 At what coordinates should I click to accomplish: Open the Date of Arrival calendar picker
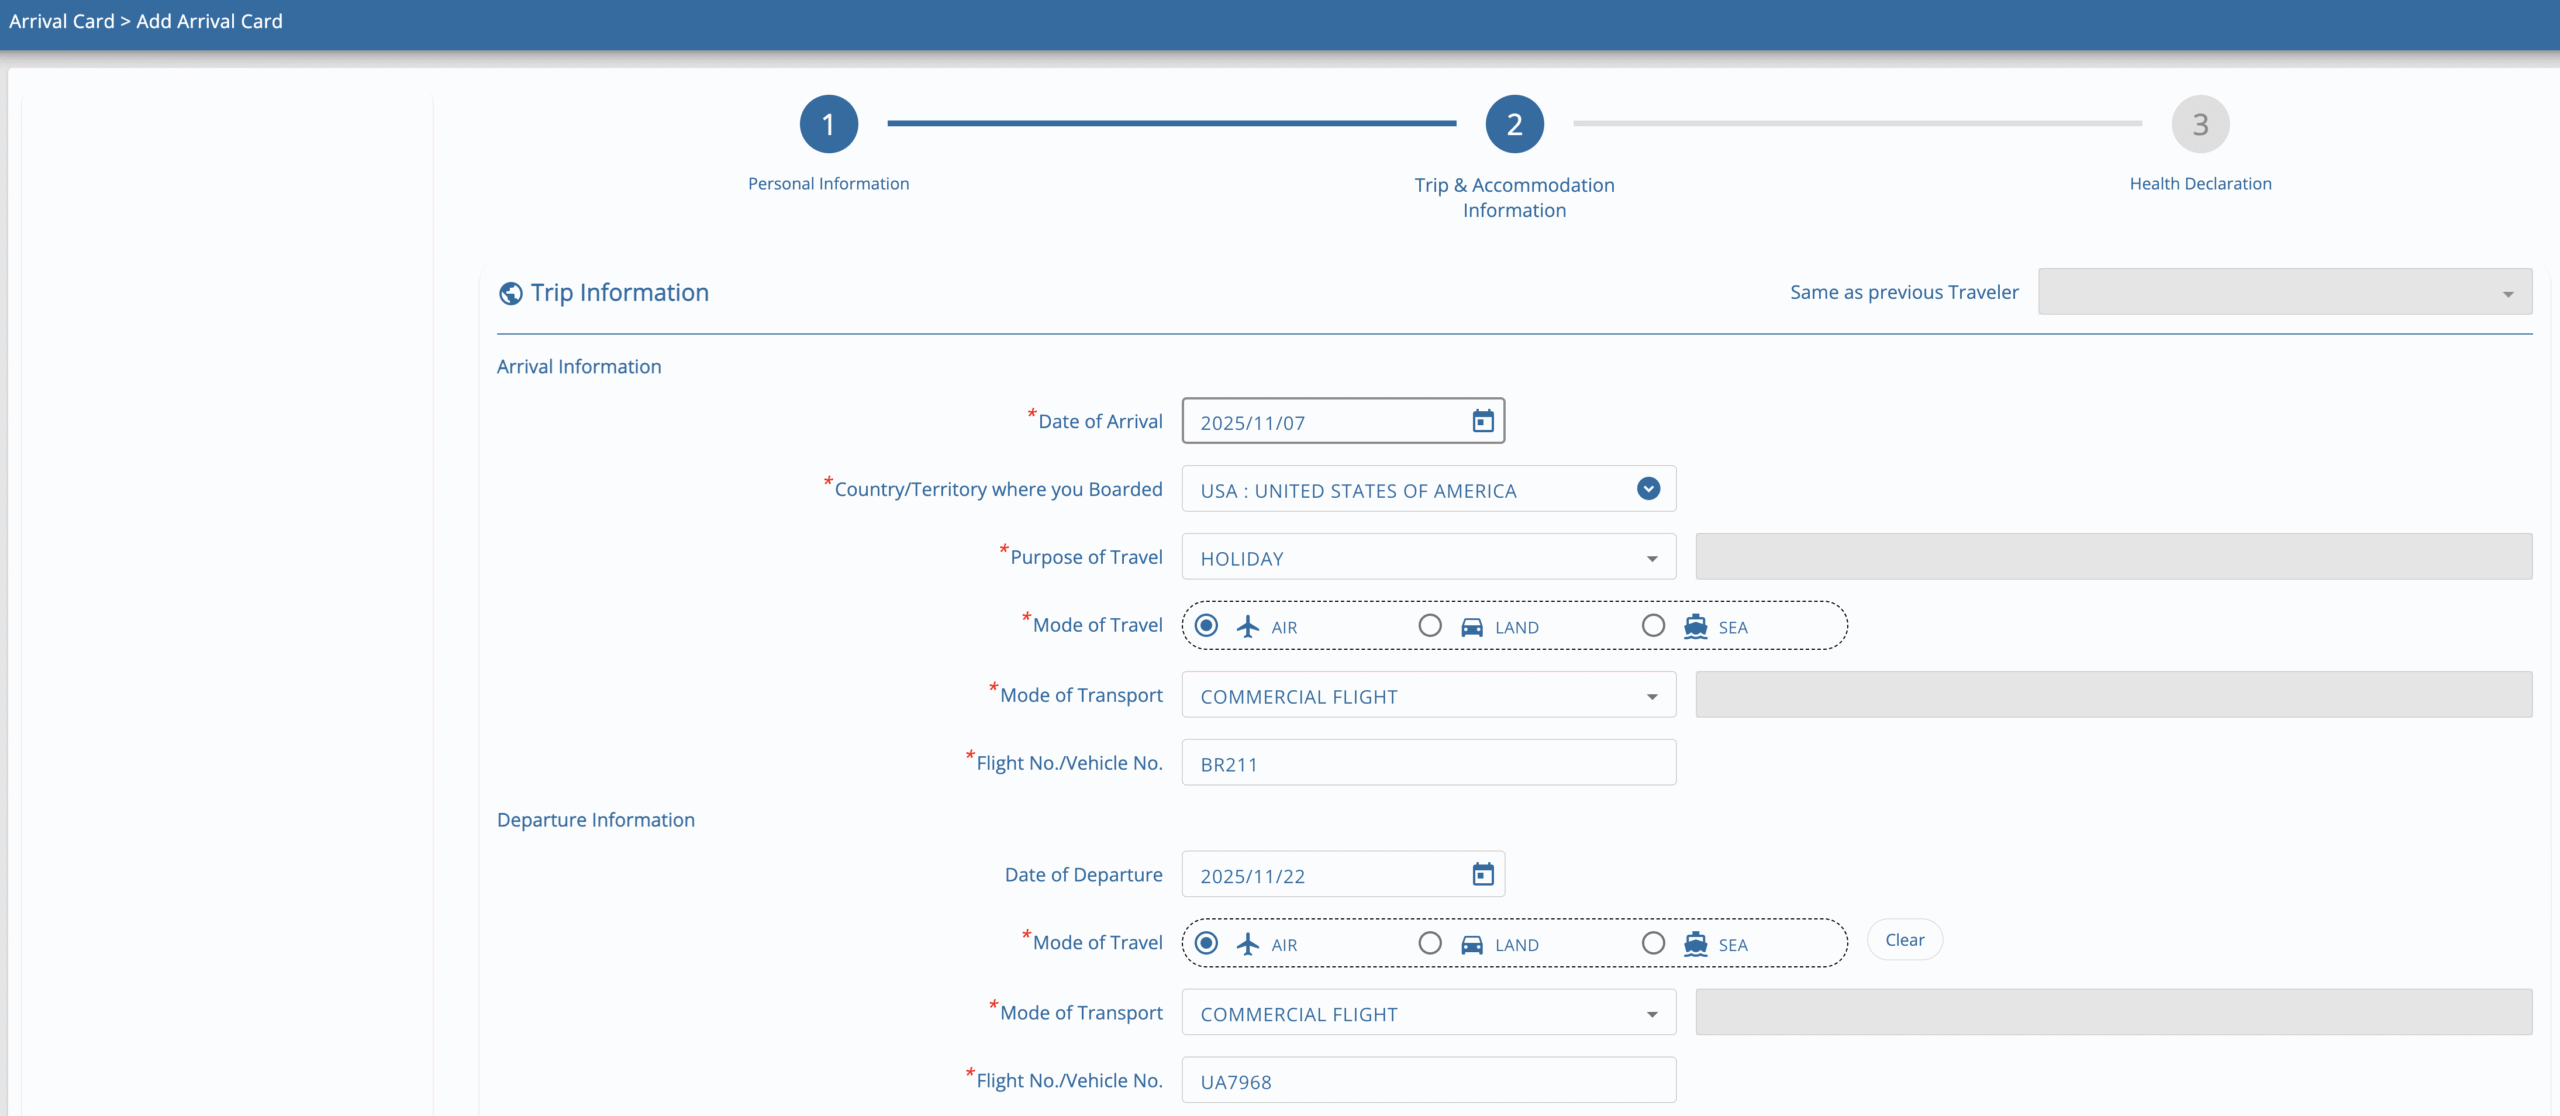(x=1483, y=421)
